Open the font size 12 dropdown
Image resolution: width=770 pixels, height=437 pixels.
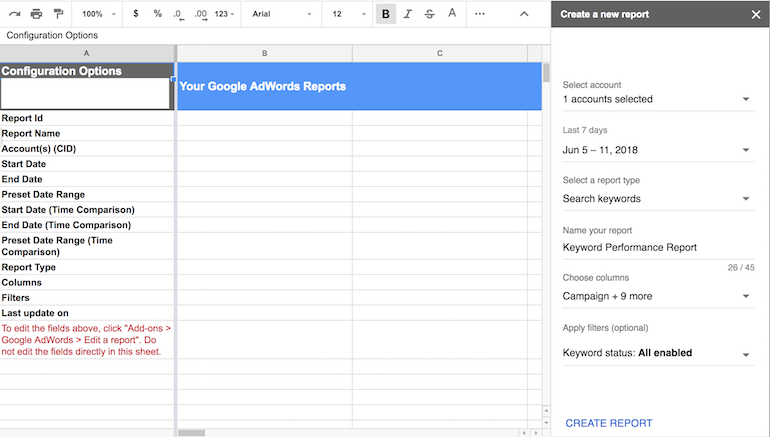pos(349,14)
